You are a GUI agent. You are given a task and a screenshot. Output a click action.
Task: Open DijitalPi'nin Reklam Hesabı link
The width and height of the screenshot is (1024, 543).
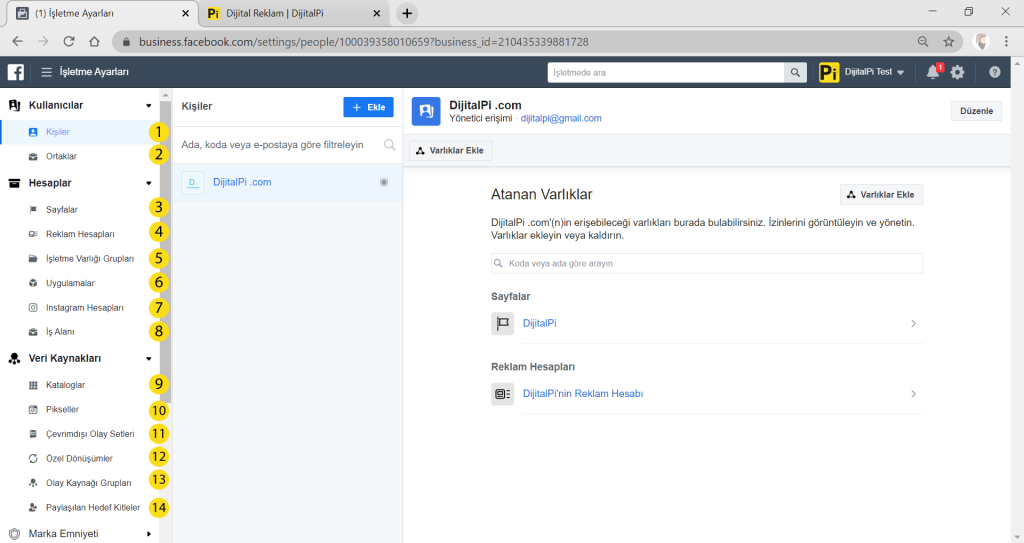tap(583, 394)
